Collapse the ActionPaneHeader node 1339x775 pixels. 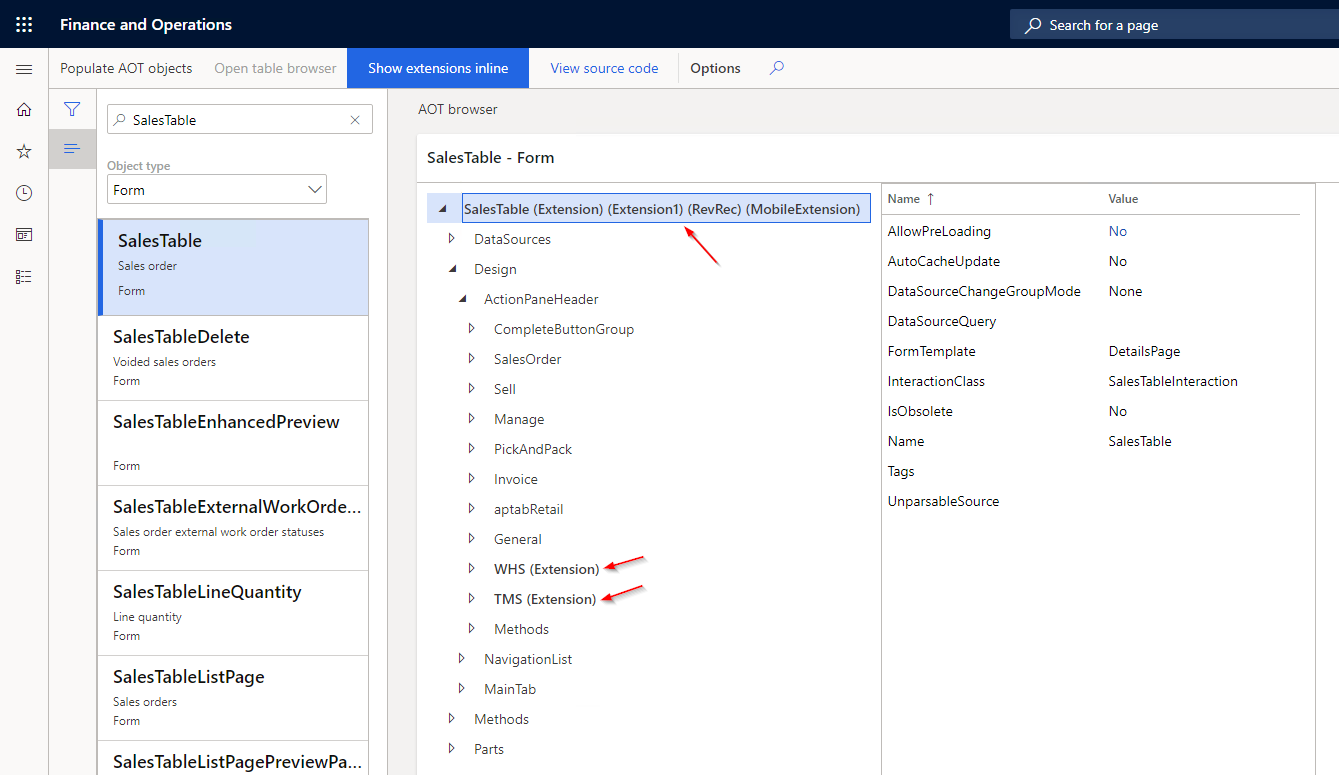(462, 299)
